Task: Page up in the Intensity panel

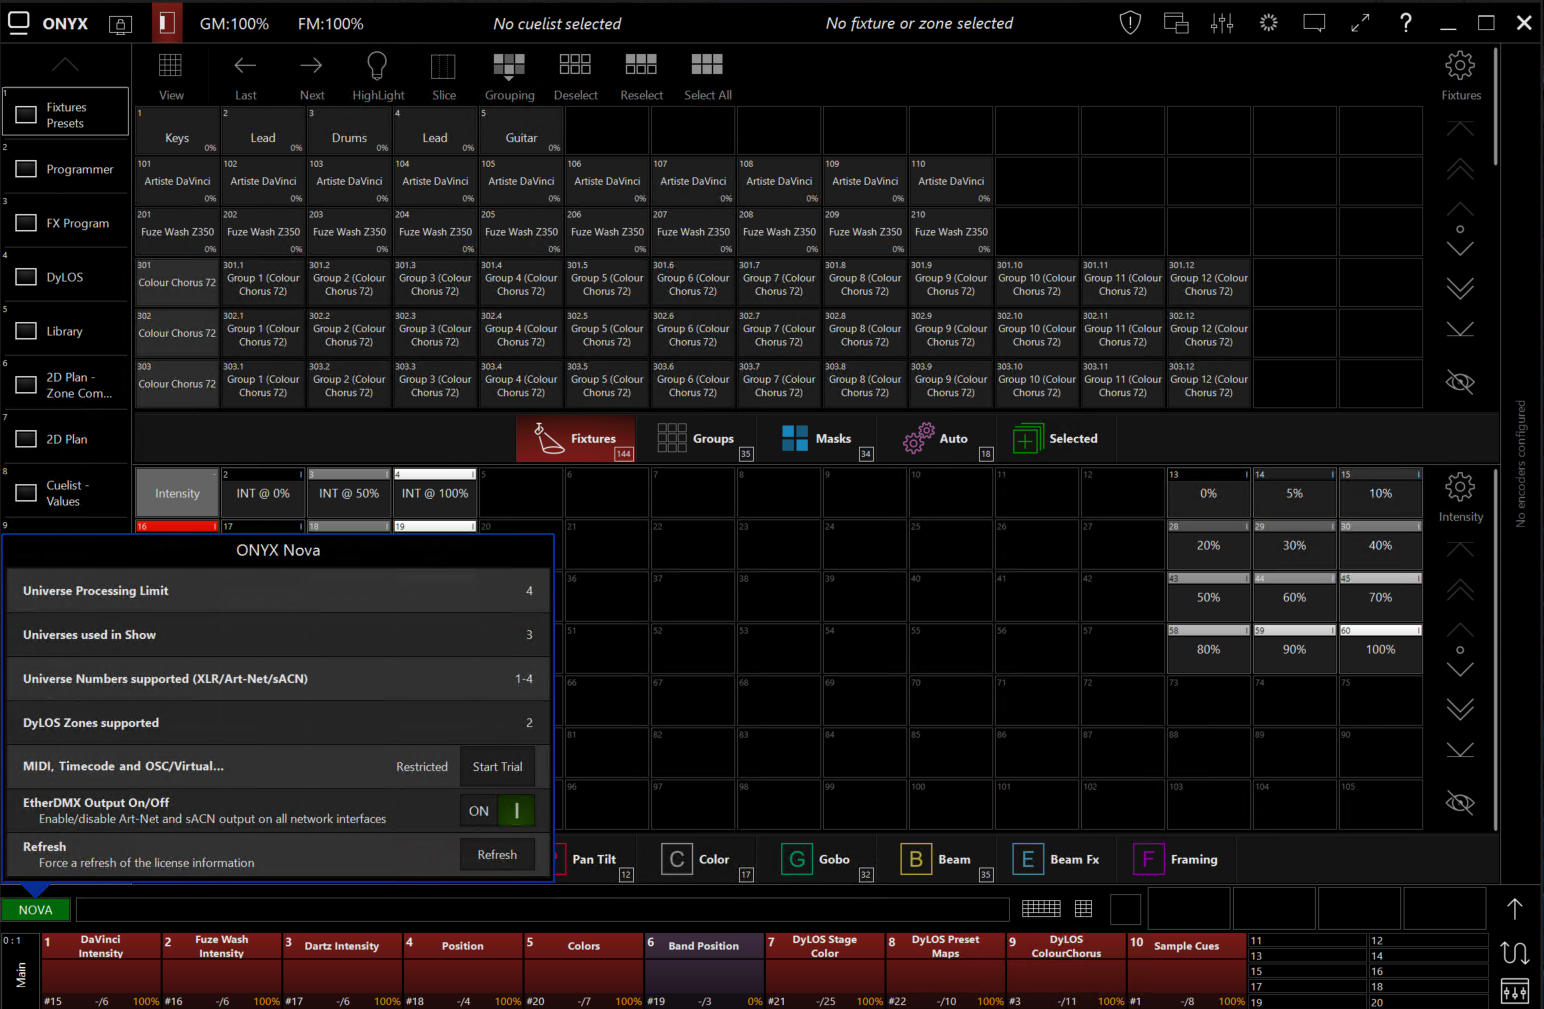Action: tap(1460, 590)
